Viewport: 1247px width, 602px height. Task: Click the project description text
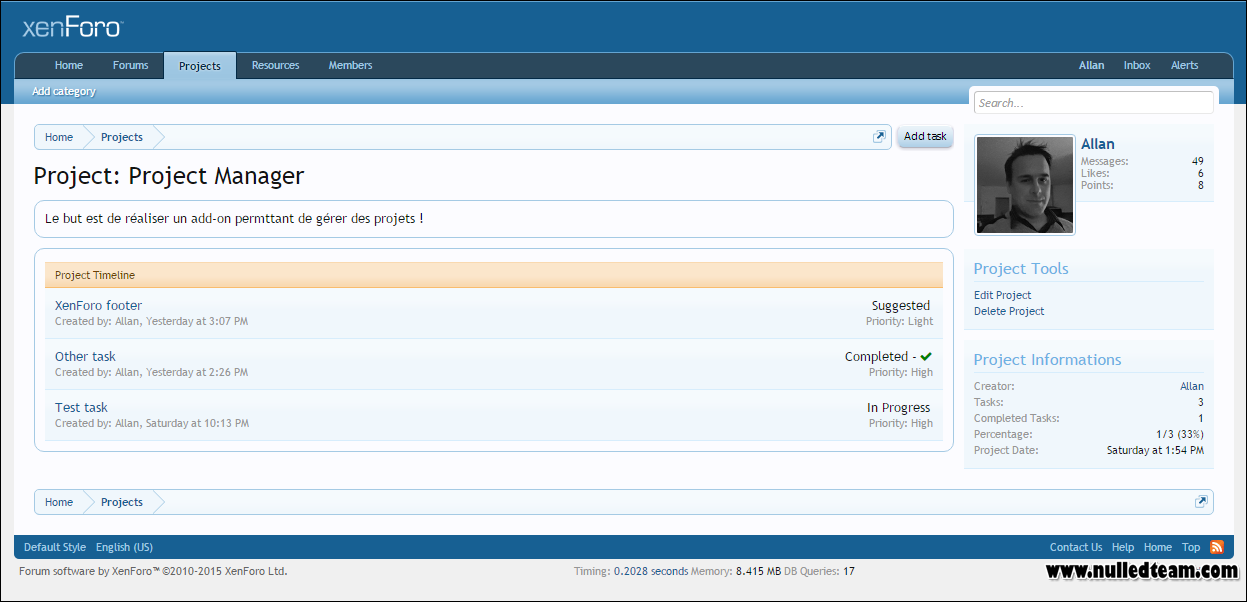(234, 218)
